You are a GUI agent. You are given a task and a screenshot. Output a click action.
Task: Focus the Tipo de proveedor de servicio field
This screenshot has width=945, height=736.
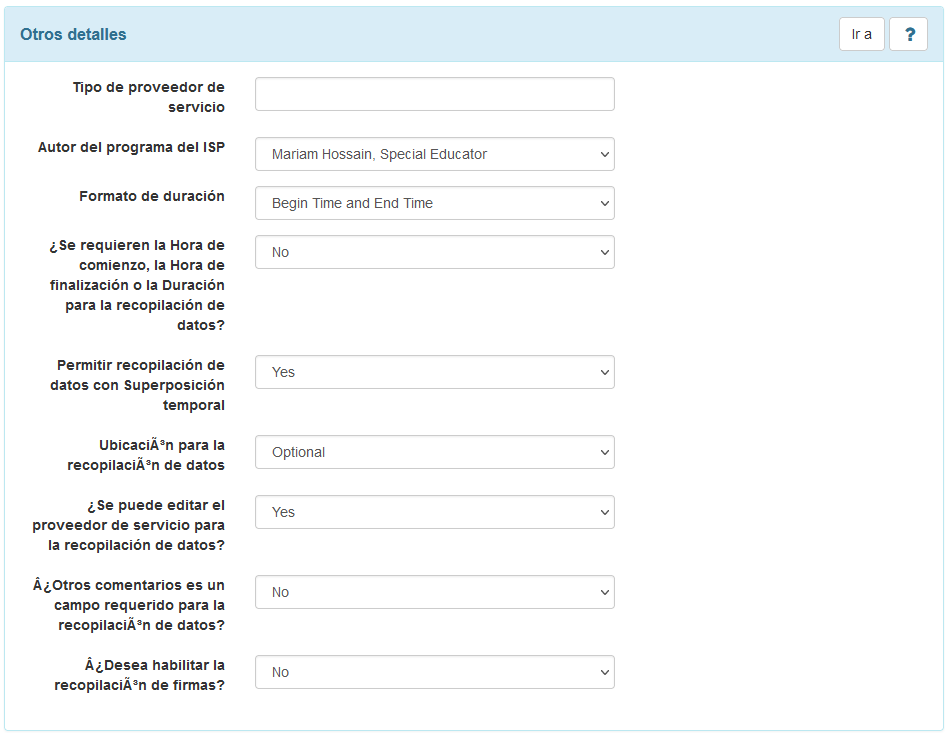tap(435, 94)
